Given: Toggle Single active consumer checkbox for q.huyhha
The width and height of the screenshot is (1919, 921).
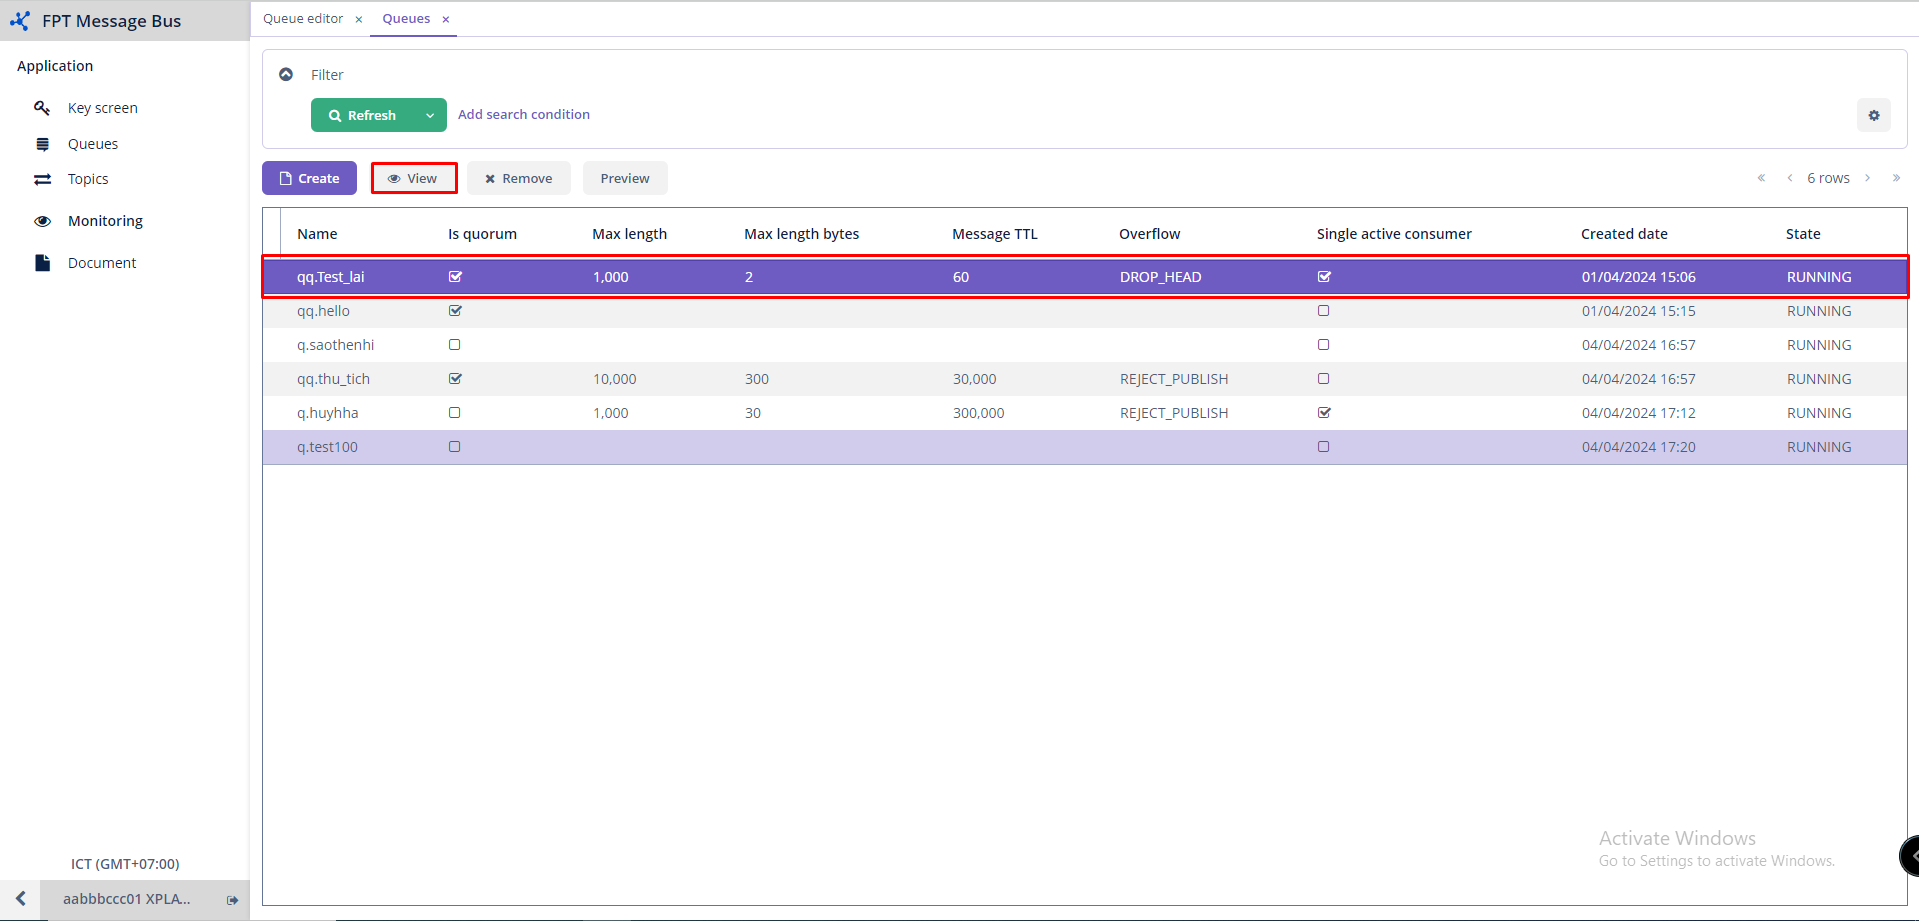Looking at the screenshot, I should pyautogui.click(x=1324, y=413).
